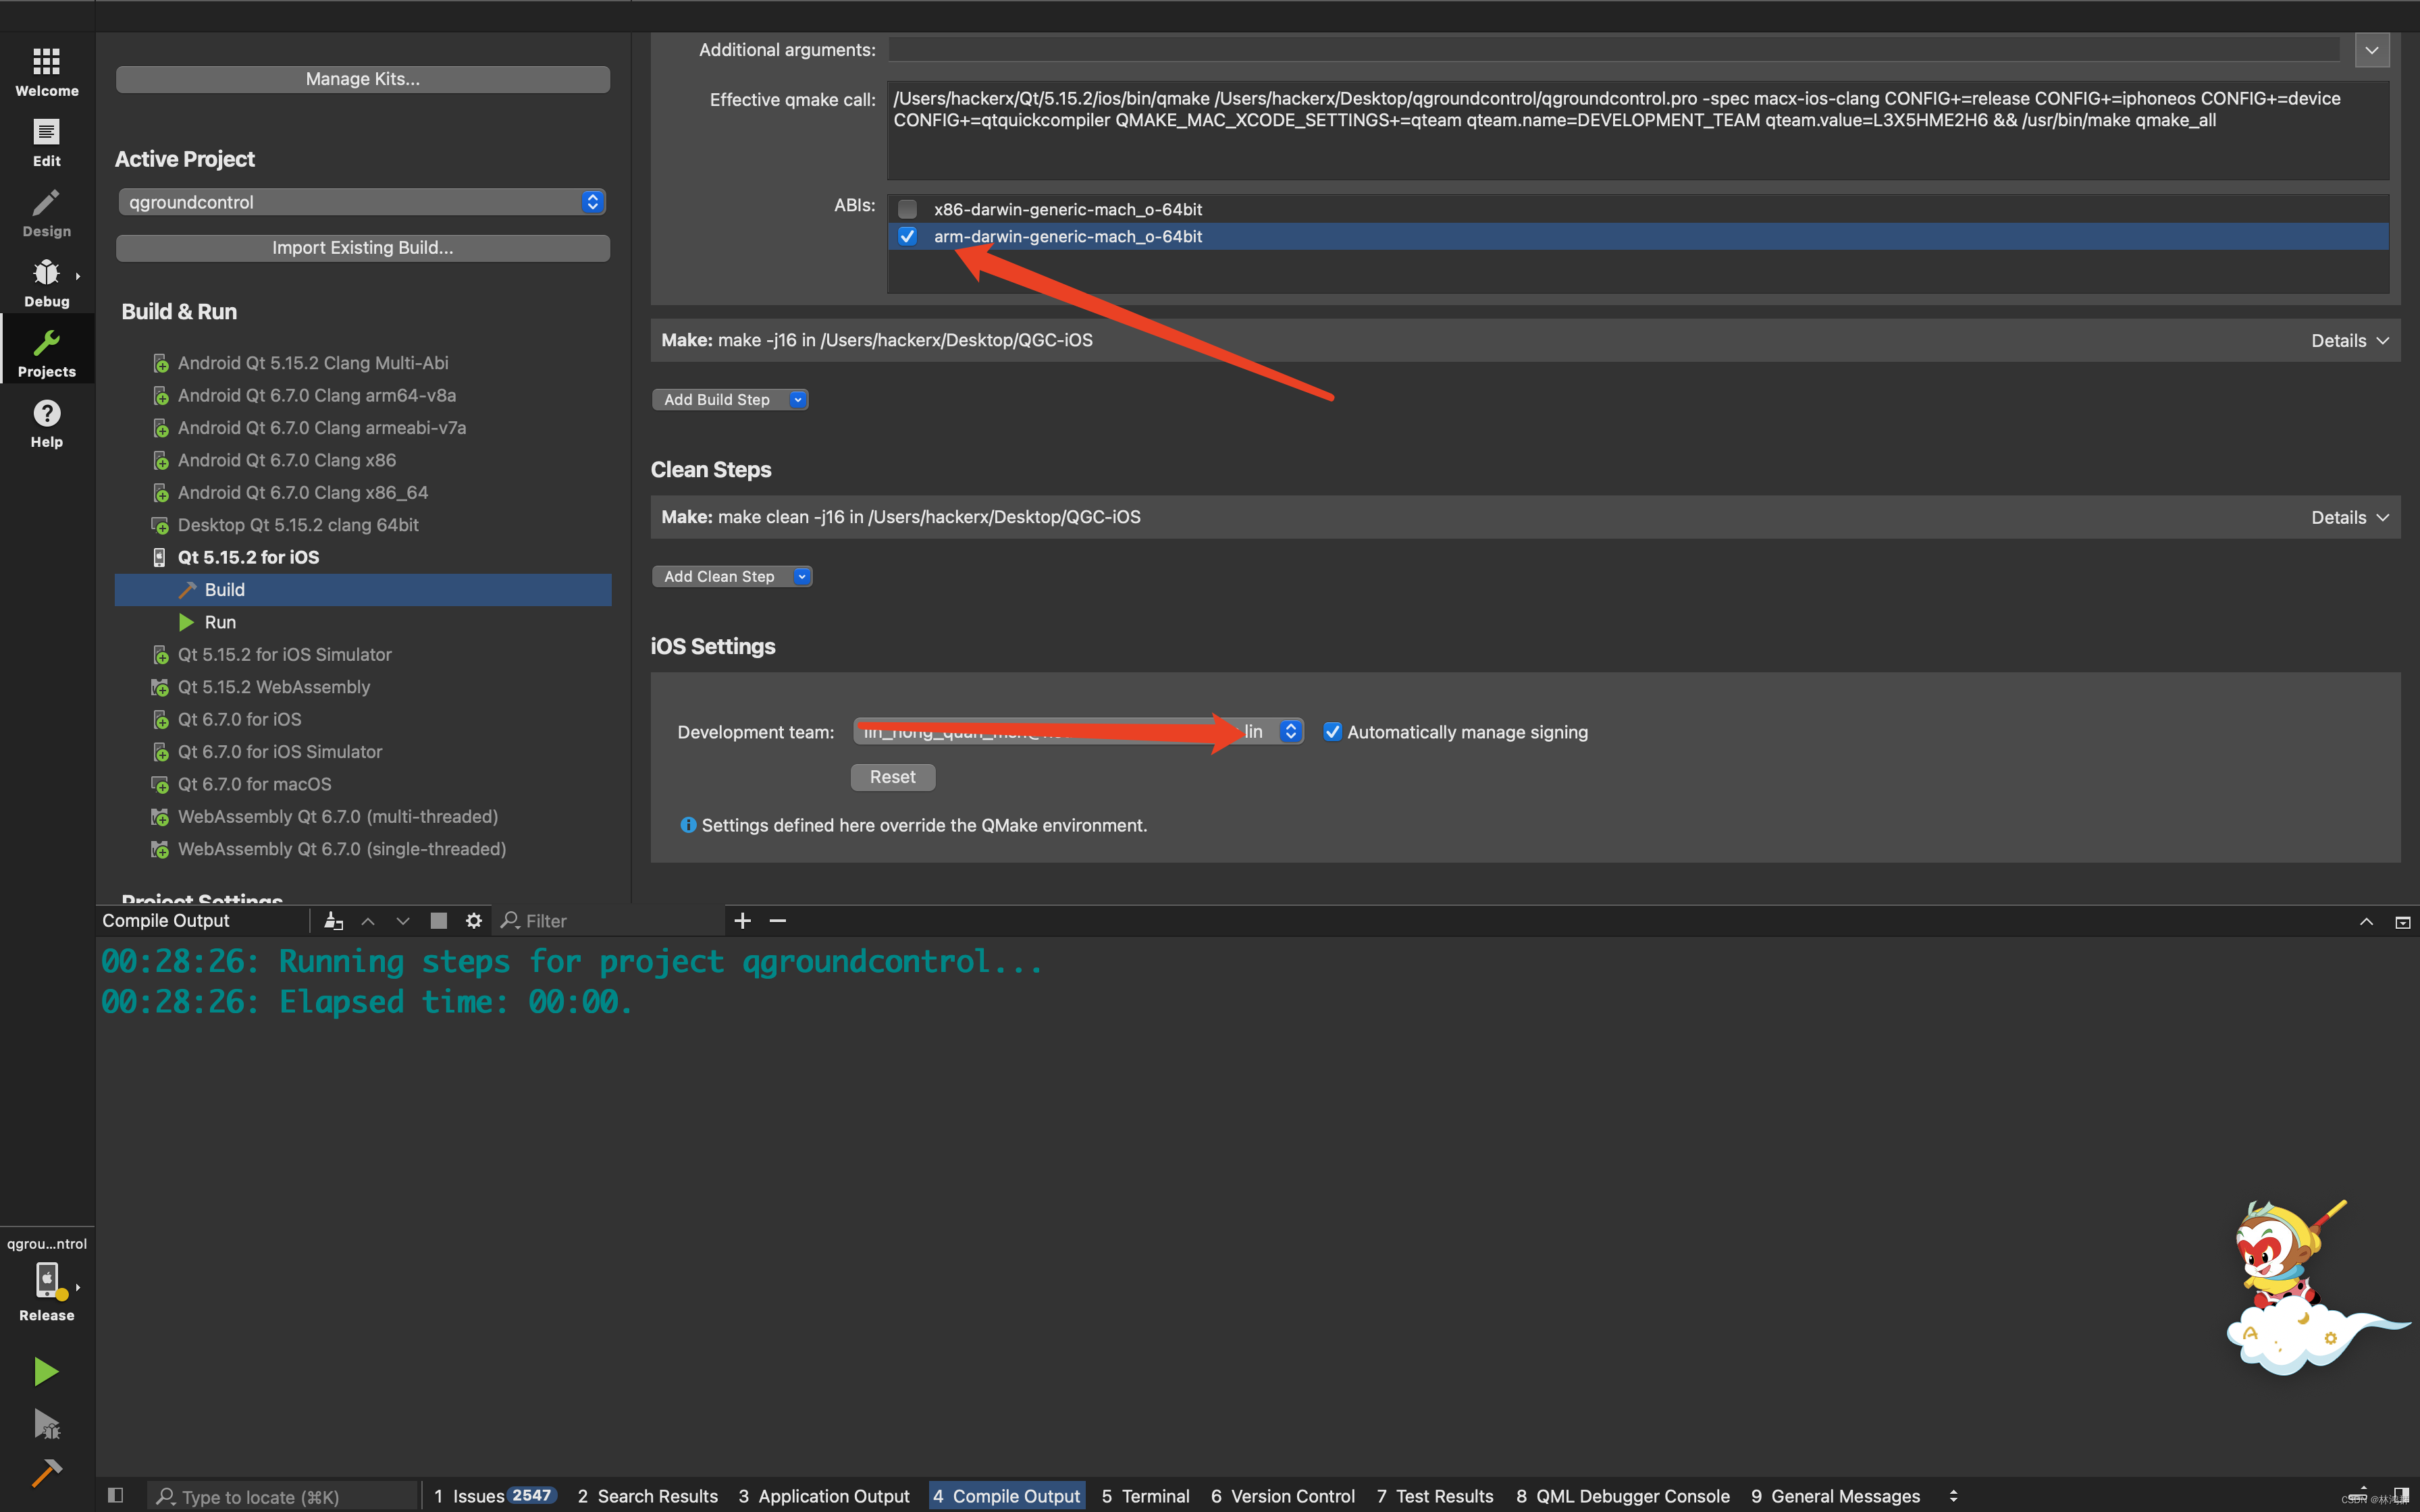Image resolution: width=2420 pixels, height=1512 pixels.
Task: Open Add Clean Step dropdown
Action: click(732, 576)
